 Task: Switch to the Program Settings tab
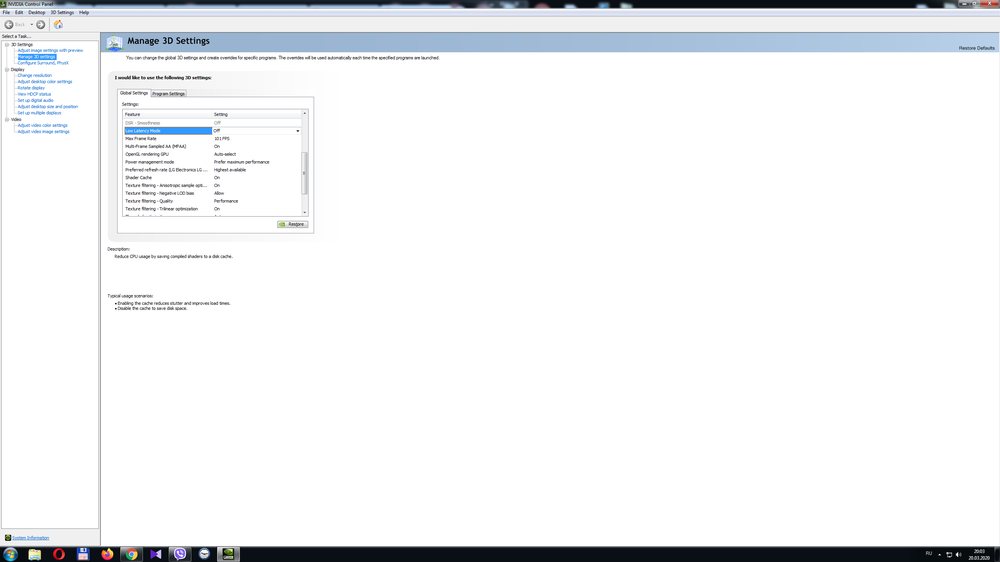(x=168, y=94)
